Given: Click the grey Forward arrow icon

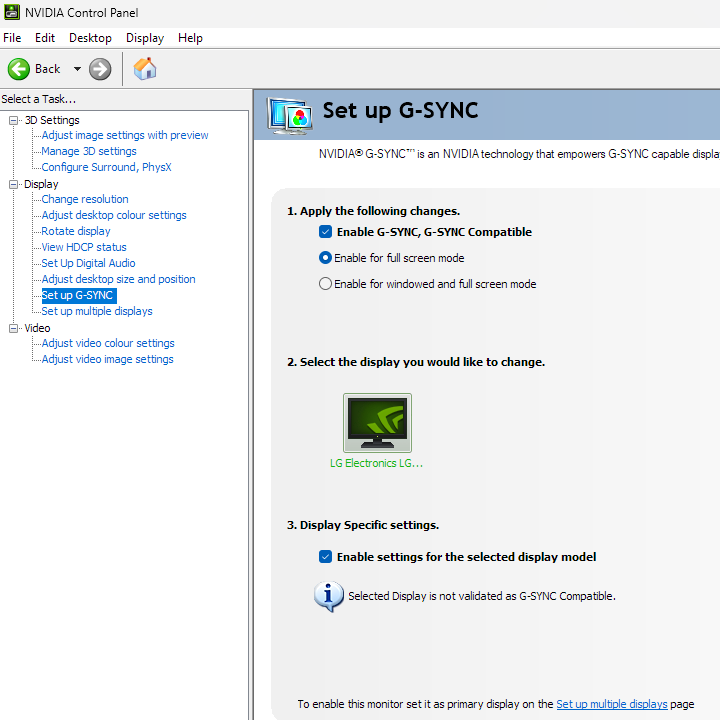Looking at the screenshot, I should (x=100, y=69).
